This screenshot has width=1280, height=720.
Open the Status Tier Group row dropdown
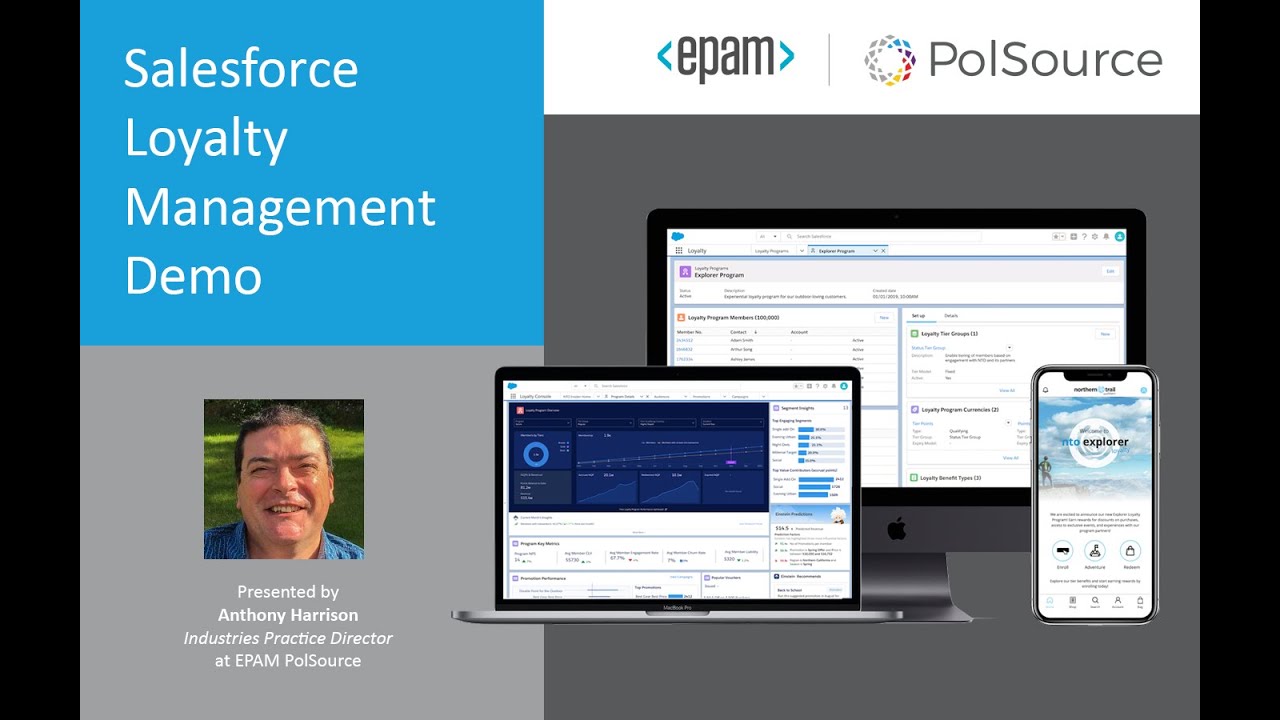[x=1009, y=348]
